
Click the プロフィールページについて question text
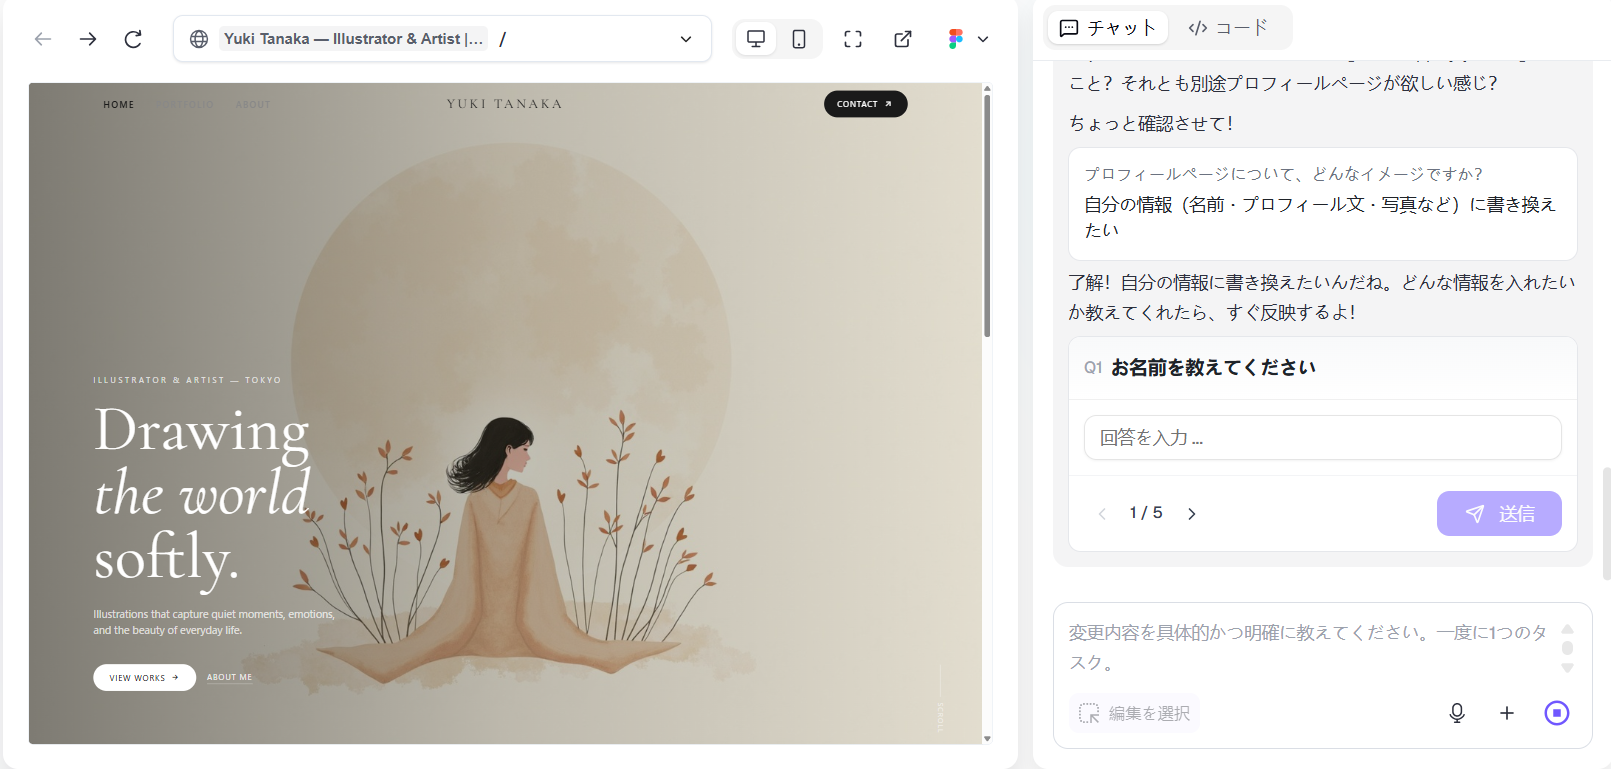tap(1283, 174)
